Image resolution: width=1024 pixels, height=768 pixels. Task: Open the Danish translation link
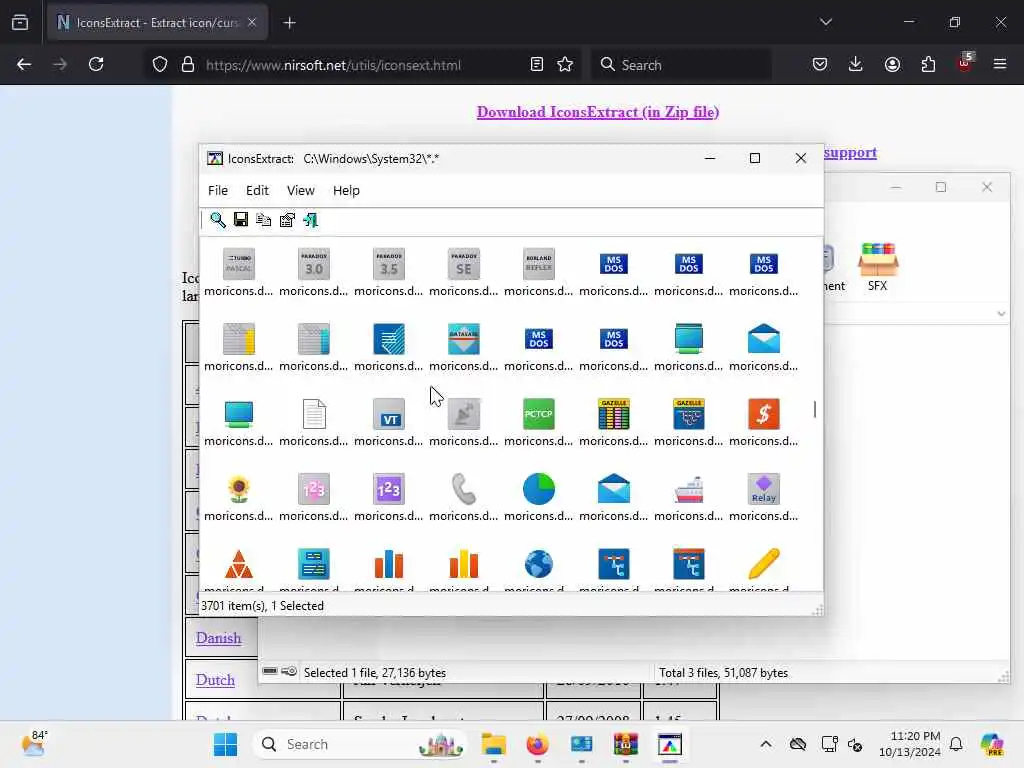tap(218, 638)
